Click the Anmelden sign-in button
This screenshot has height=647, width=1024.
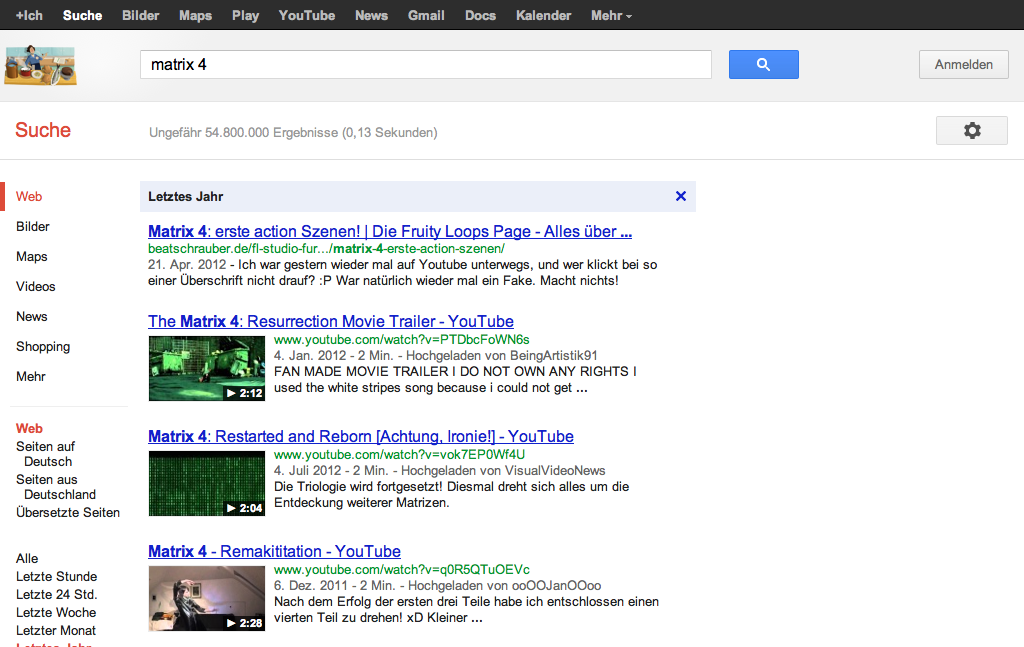[963, 65]
